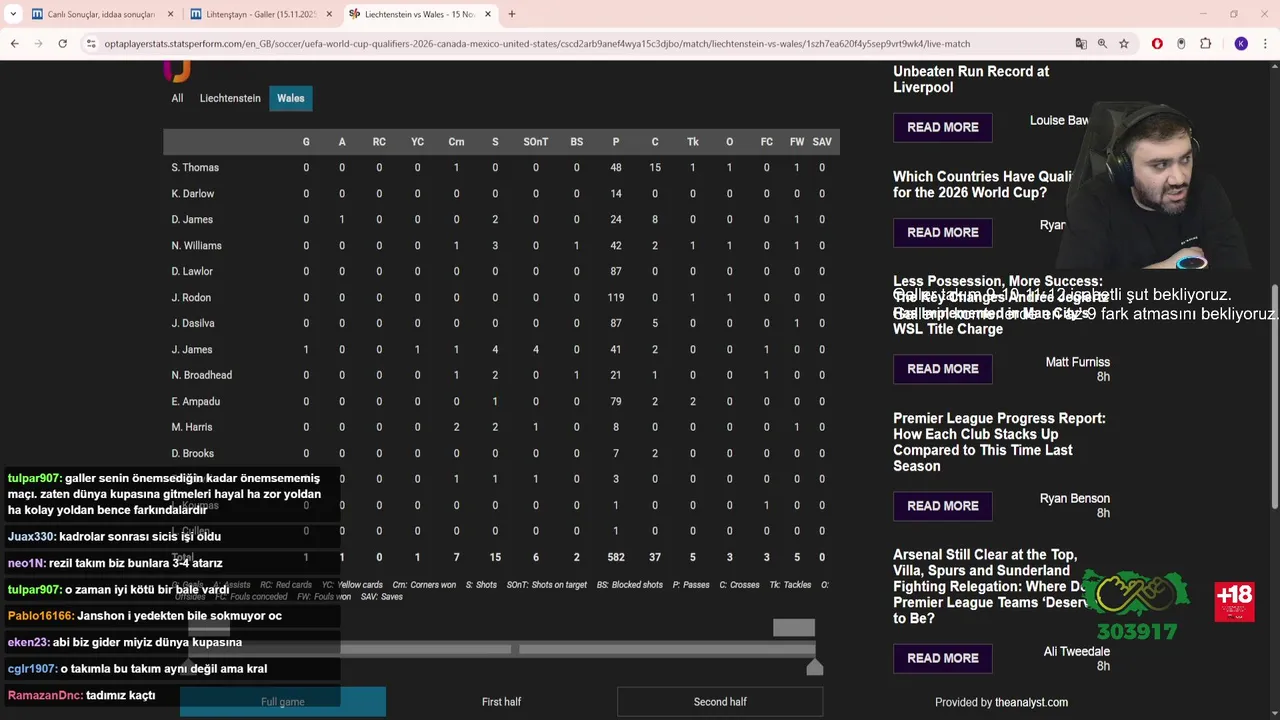Click READ MORE under 2026 World Cup article
This screenshot has width=1280, height=720.
click(943, 232)
